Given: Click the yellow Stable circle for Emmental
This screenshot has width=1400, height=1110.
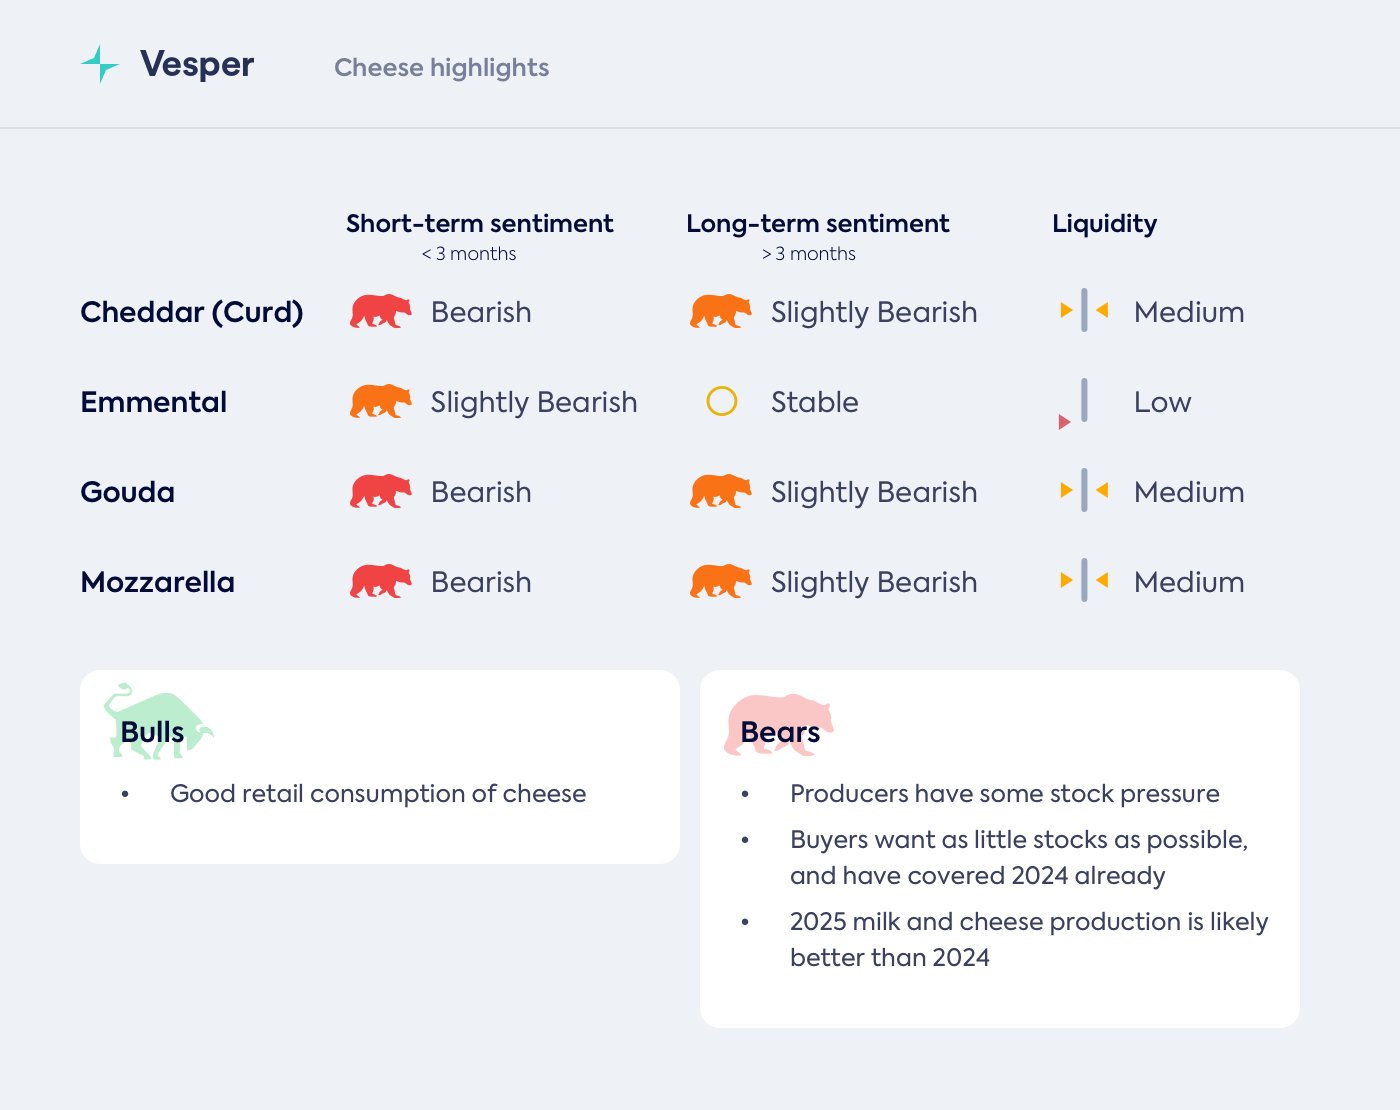Looking at the screenshot, I should coord(721,402).
